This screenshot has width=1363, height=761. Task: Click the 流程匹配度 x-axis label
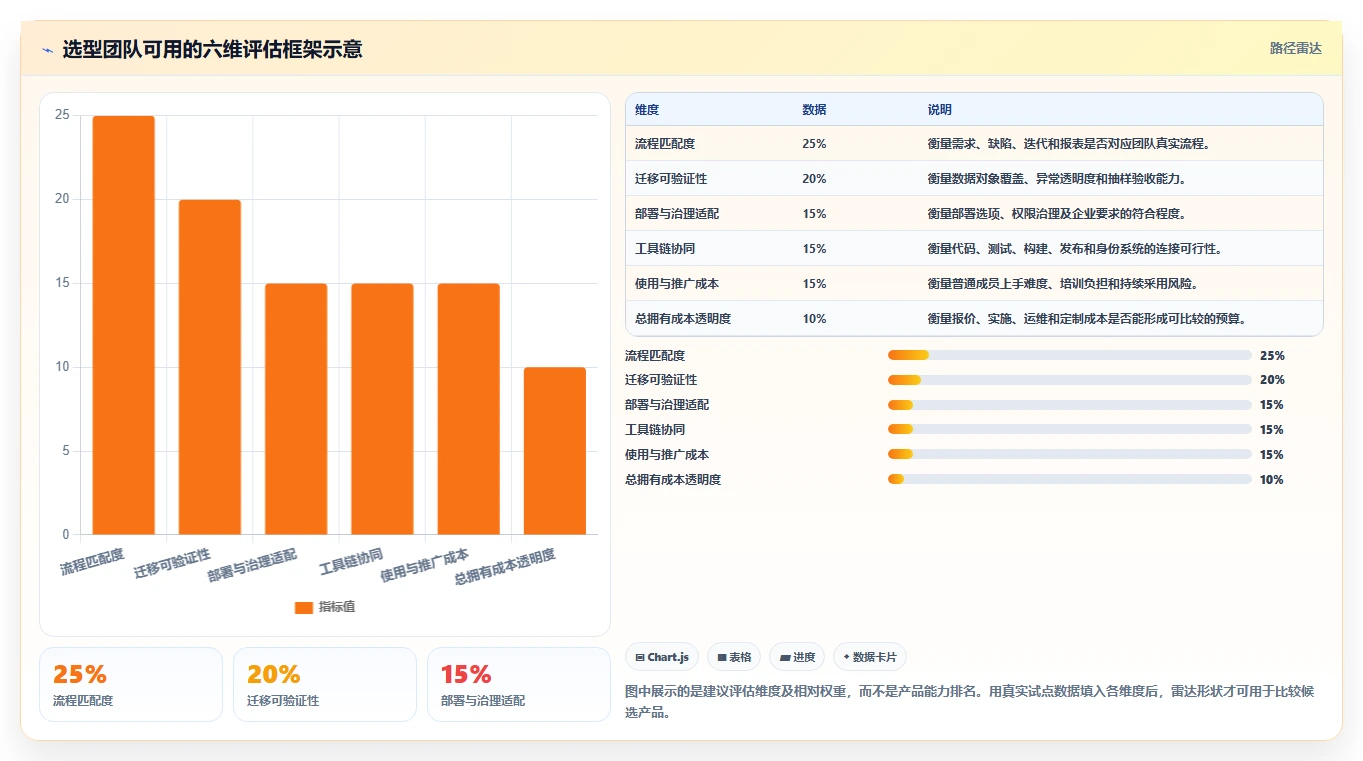pyautogui.click(x=93, y=562)
